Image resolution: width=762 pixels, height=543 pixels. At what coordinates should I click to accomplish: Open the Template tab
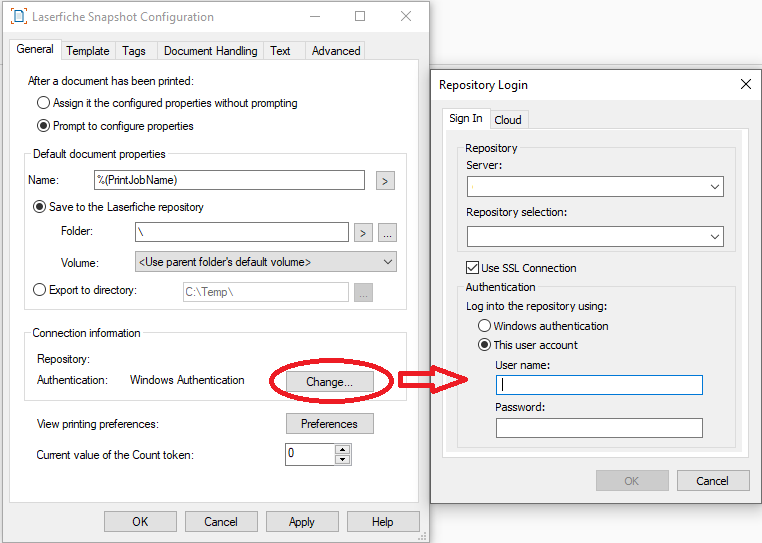[88, 51]
